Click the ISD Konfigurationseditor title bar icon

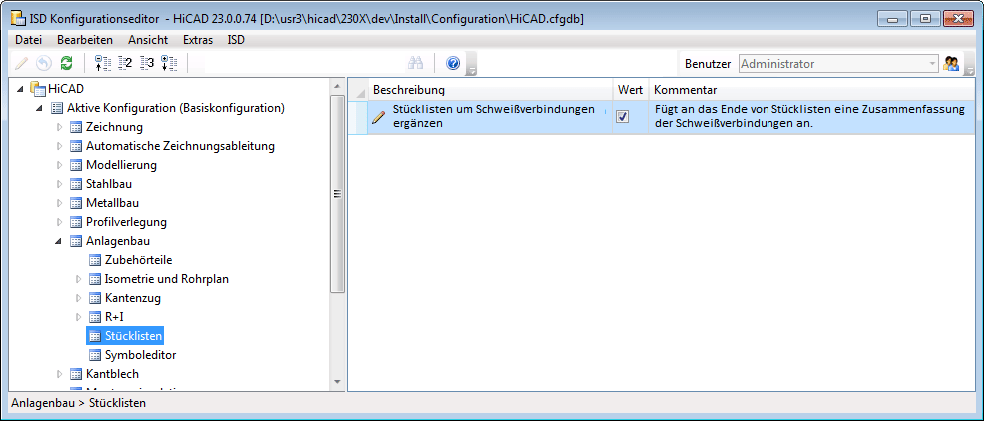click(19, 19)
